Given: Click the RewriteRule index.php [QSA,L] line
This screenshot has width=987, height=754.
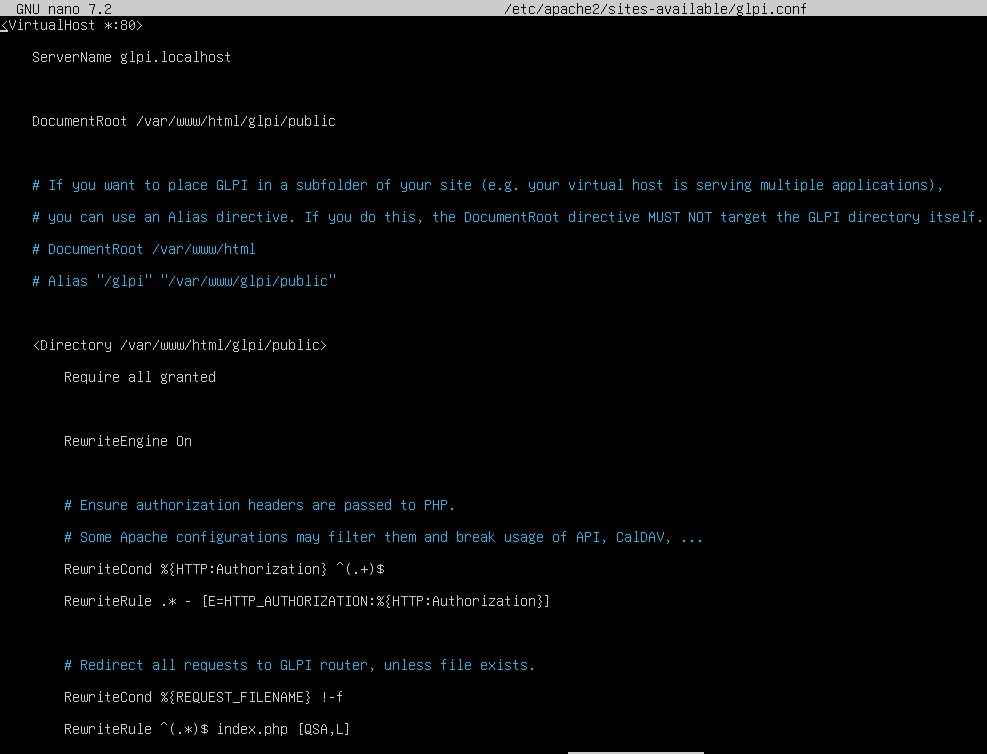Looking at the screenshot, I should (x=206, y=729).
